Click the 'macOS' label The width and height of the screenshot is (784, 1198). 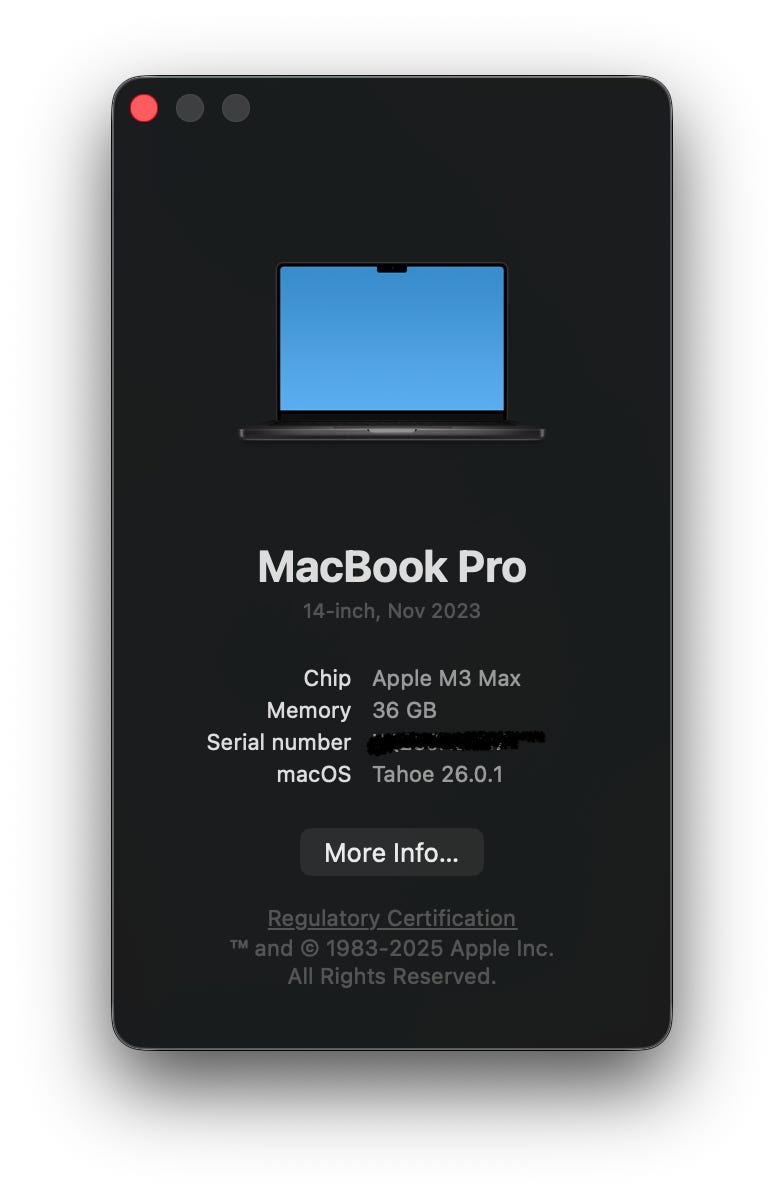314,775
